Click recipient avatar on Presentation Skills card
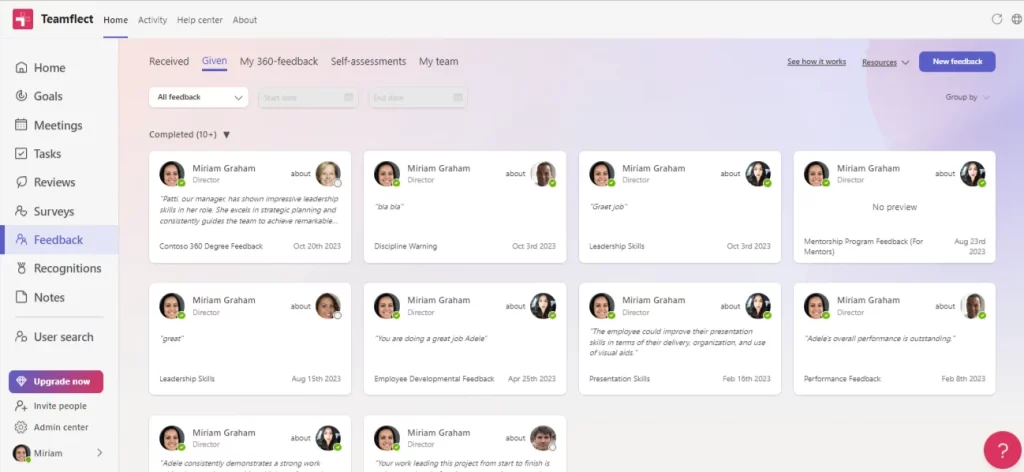Screen dimensions: 1024x472 (x=758, y=306)
